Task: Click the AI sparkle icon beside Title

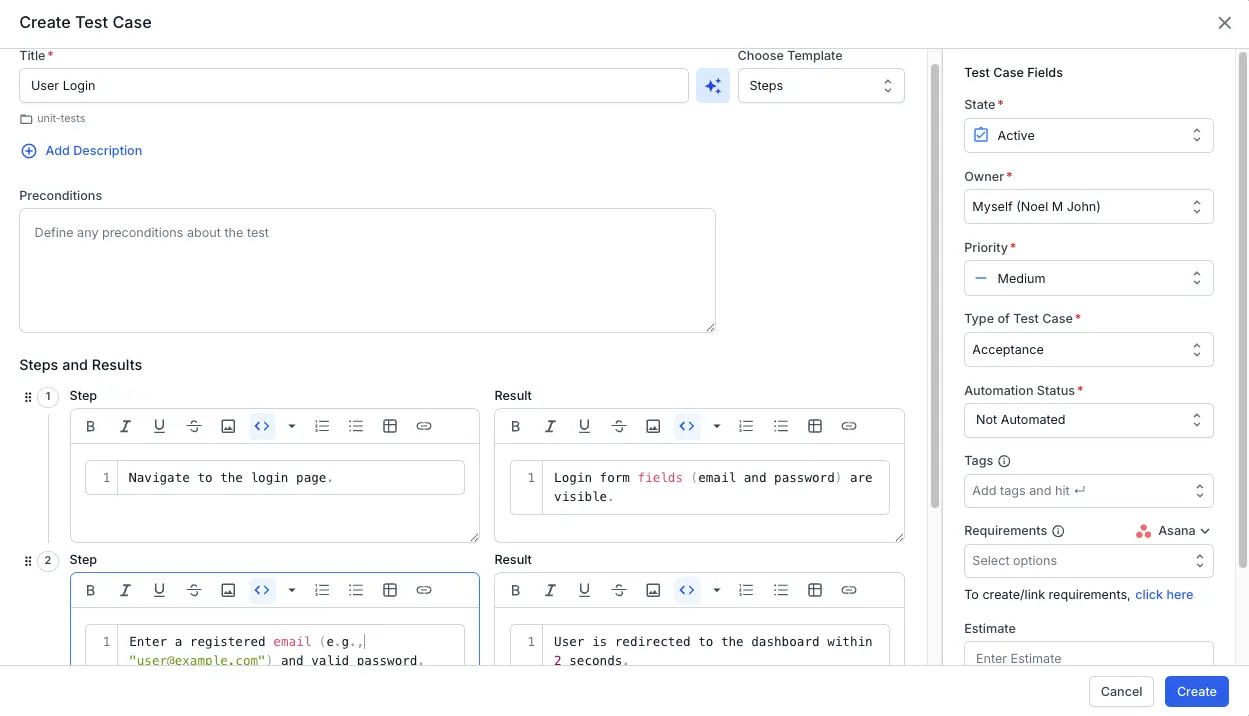Action: point(713,86)
